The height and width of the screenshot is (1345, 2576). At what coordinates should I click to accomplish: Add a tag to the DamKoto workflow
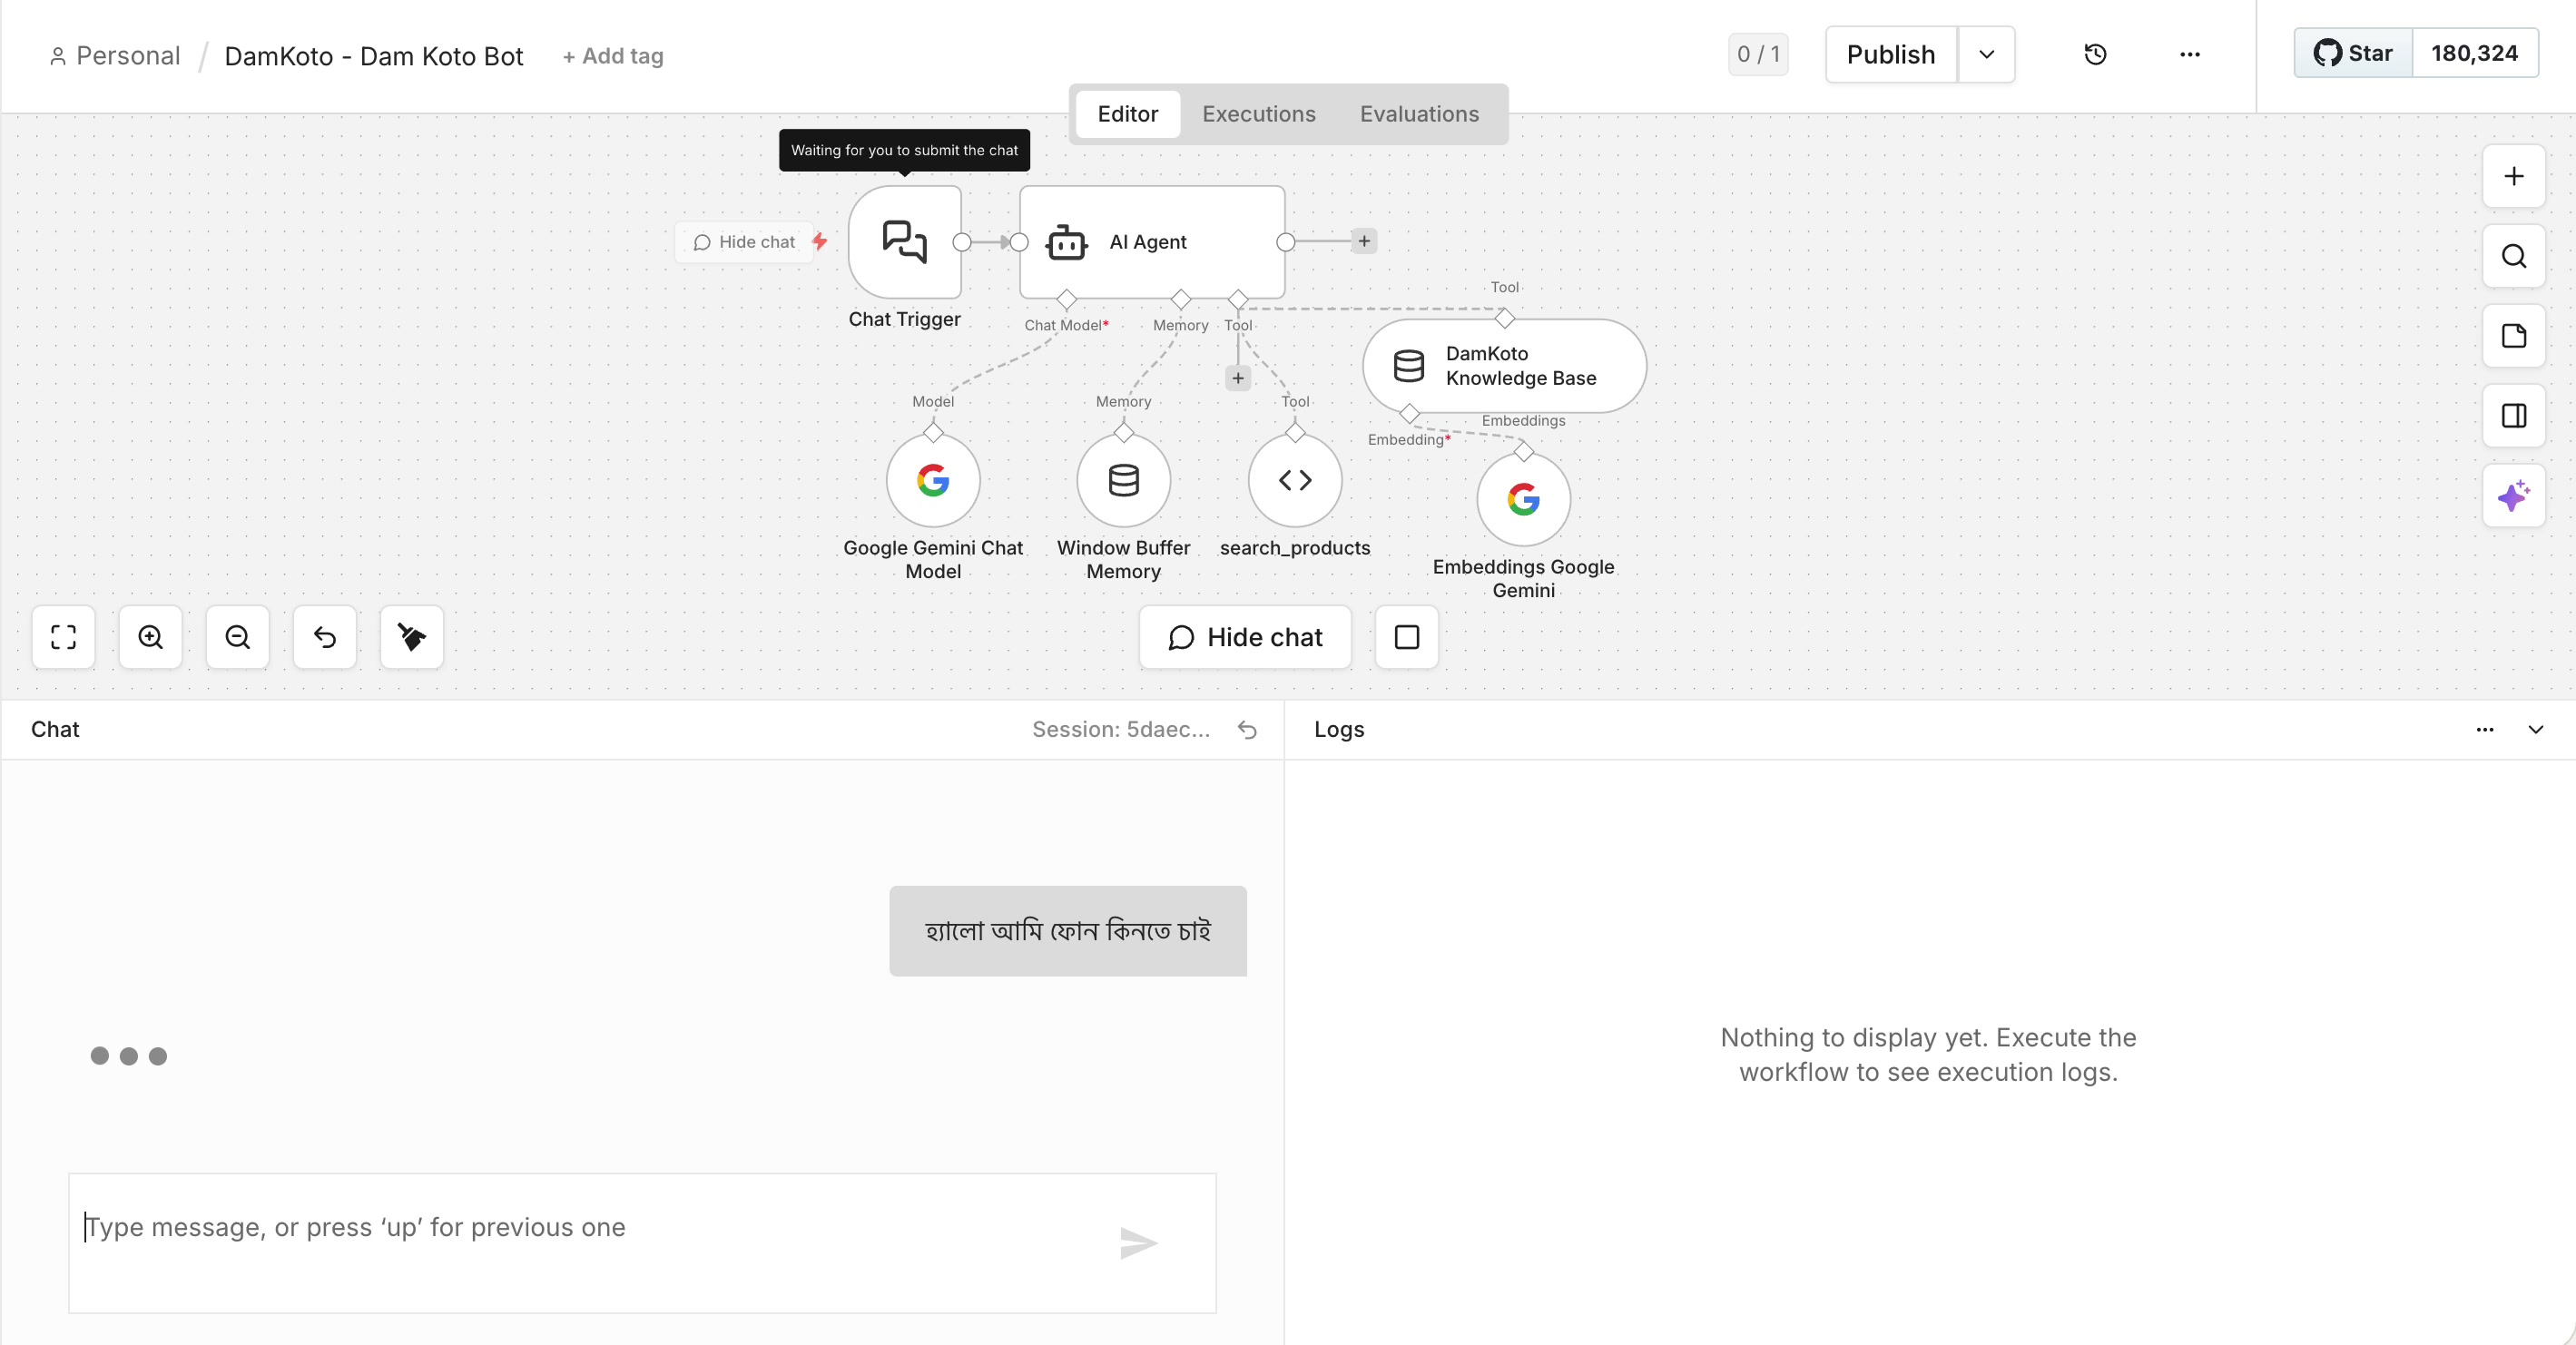pos(613,56)
